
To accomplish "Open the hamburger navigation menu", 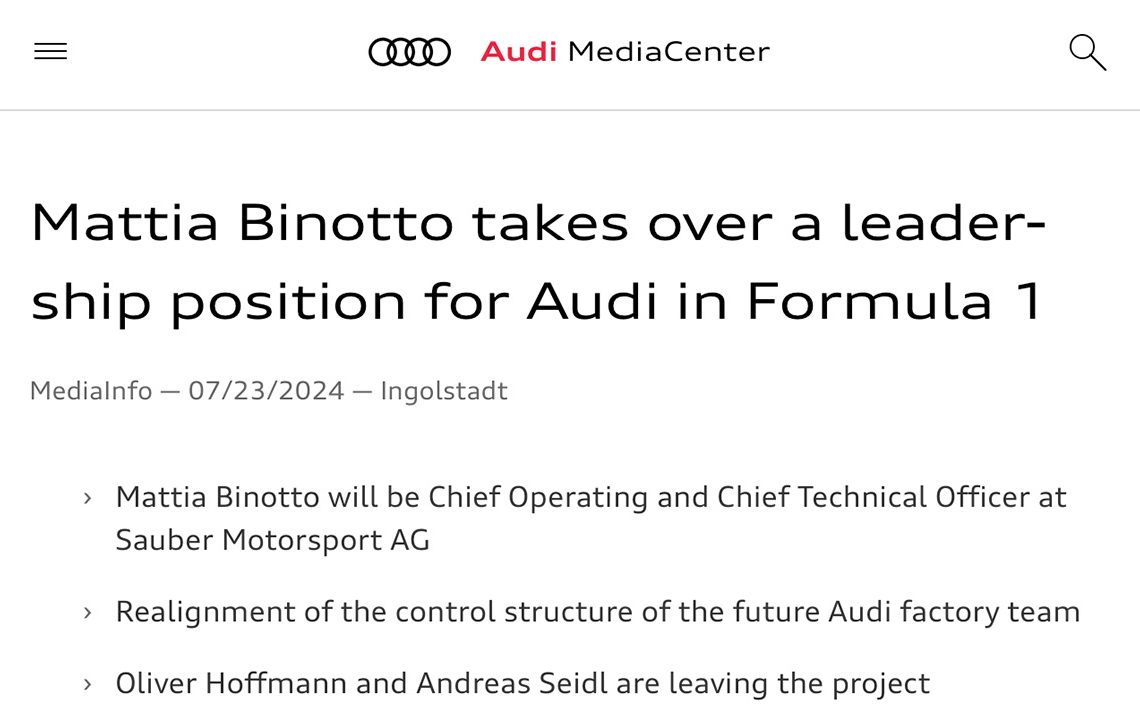I will point(50,51).
